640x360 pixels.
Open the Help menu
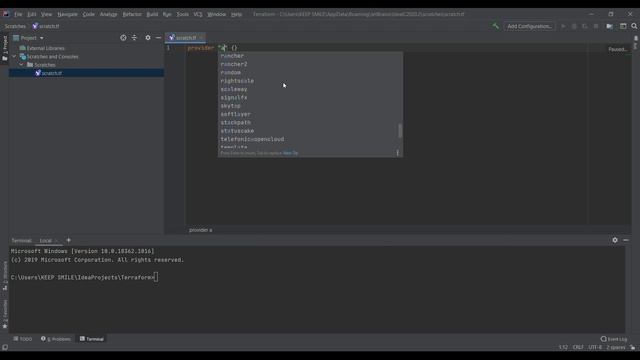(x=236, y=14)
